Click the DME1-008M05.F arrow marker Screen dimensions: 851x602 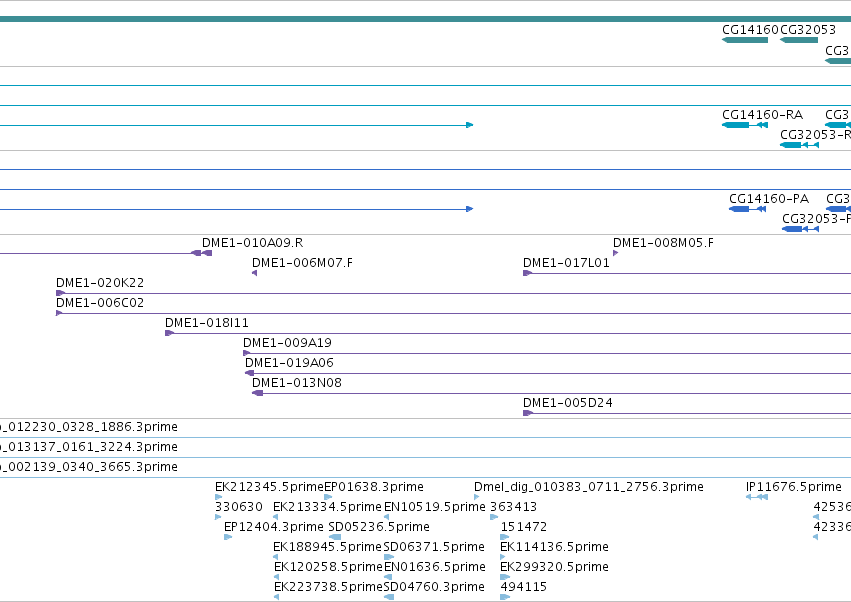point(615,253)
